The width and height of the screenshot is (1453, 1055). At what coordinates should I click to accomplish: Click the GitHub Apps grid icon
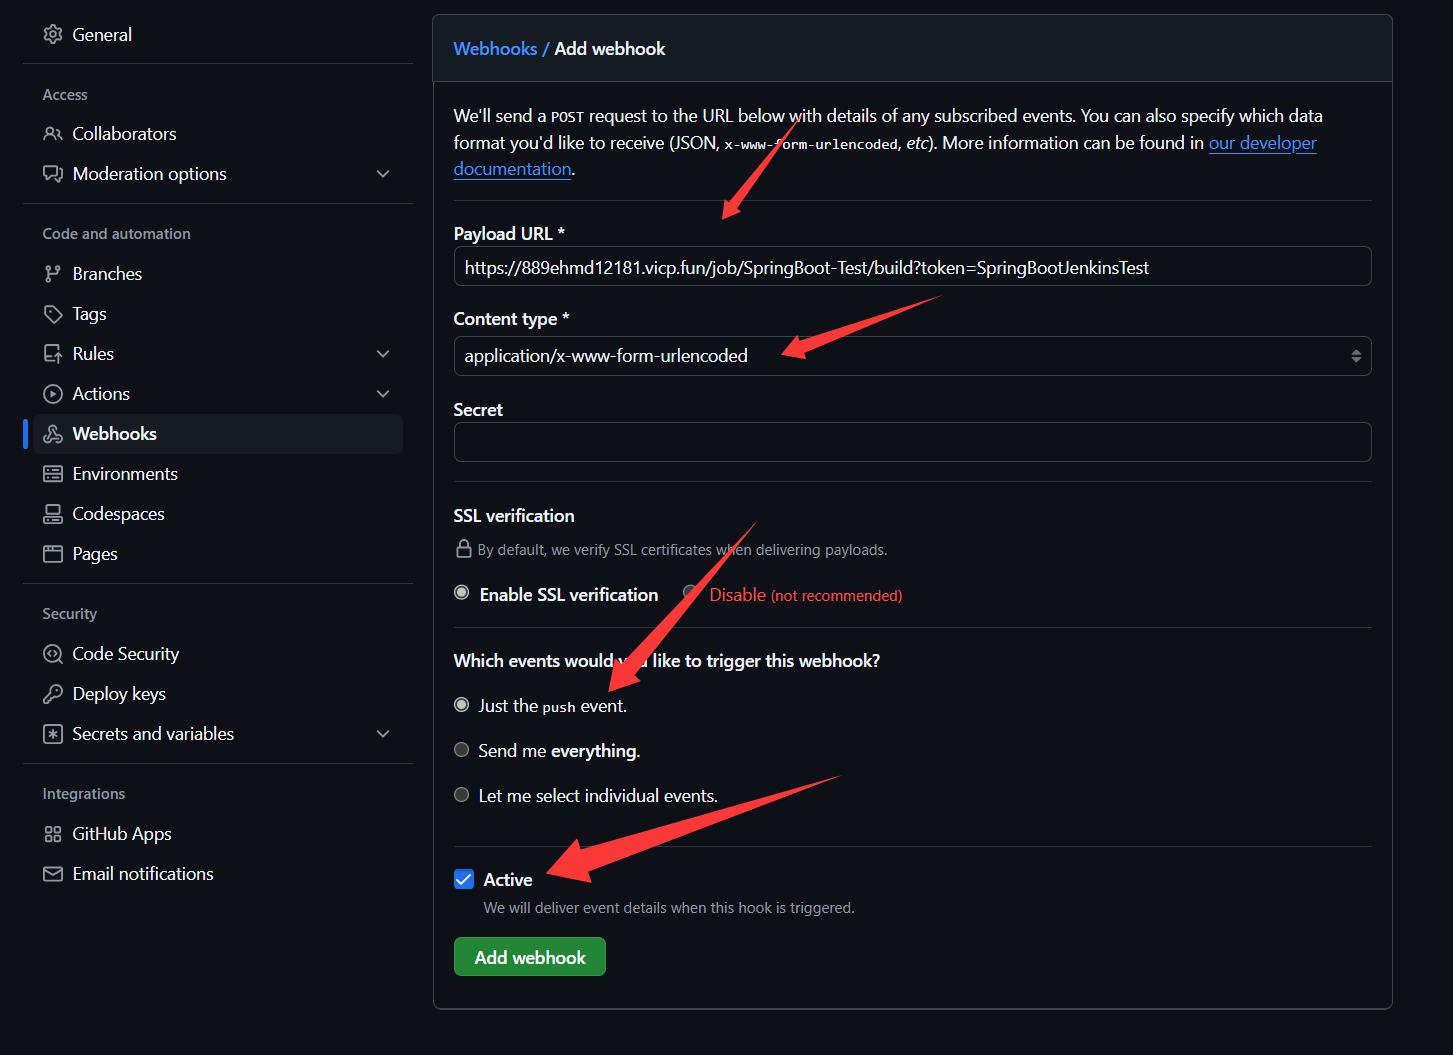point(53,834)
